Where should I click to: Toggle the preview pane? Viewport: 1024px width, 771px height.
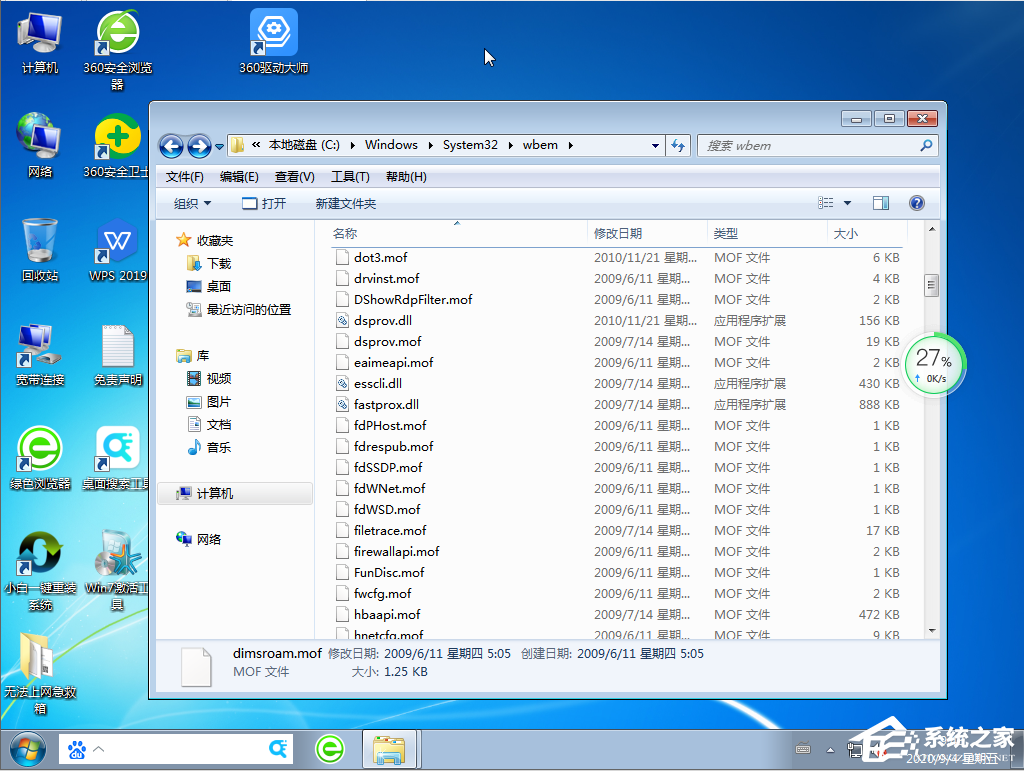pos(880,202)
